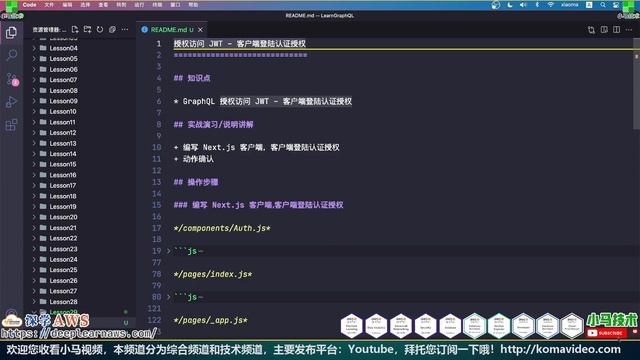Expand the Lesson08 folder
The width and height of the screenshot is (640, 360).
[x=34, y=91]
